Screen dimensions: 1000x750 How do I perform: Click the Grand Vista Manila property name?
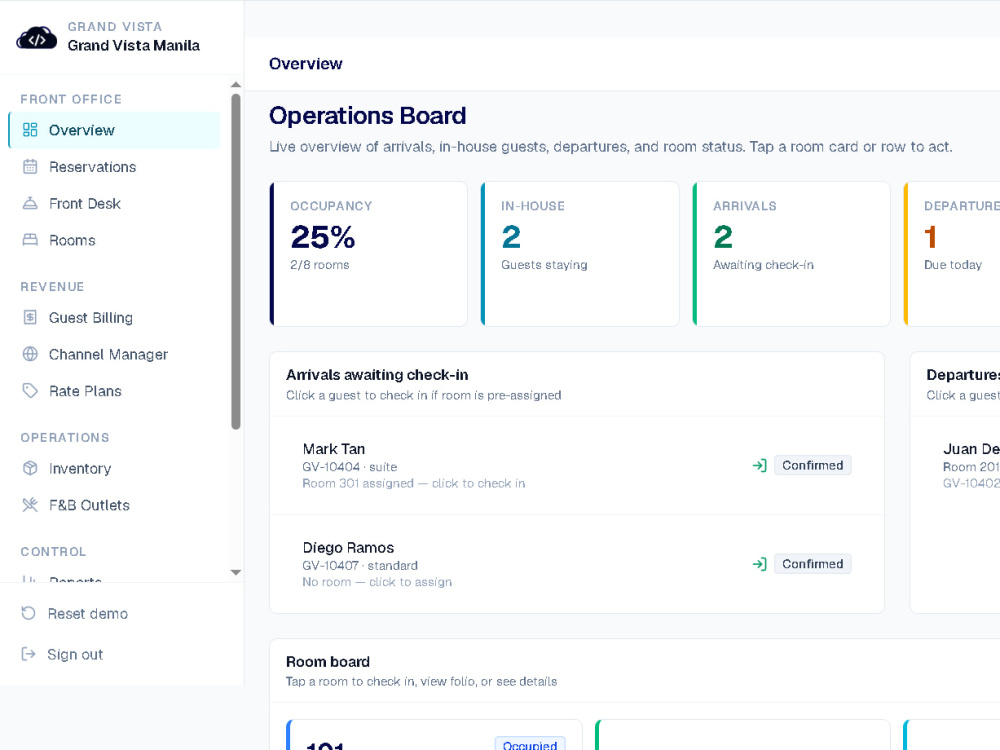(x=133, y=45)
